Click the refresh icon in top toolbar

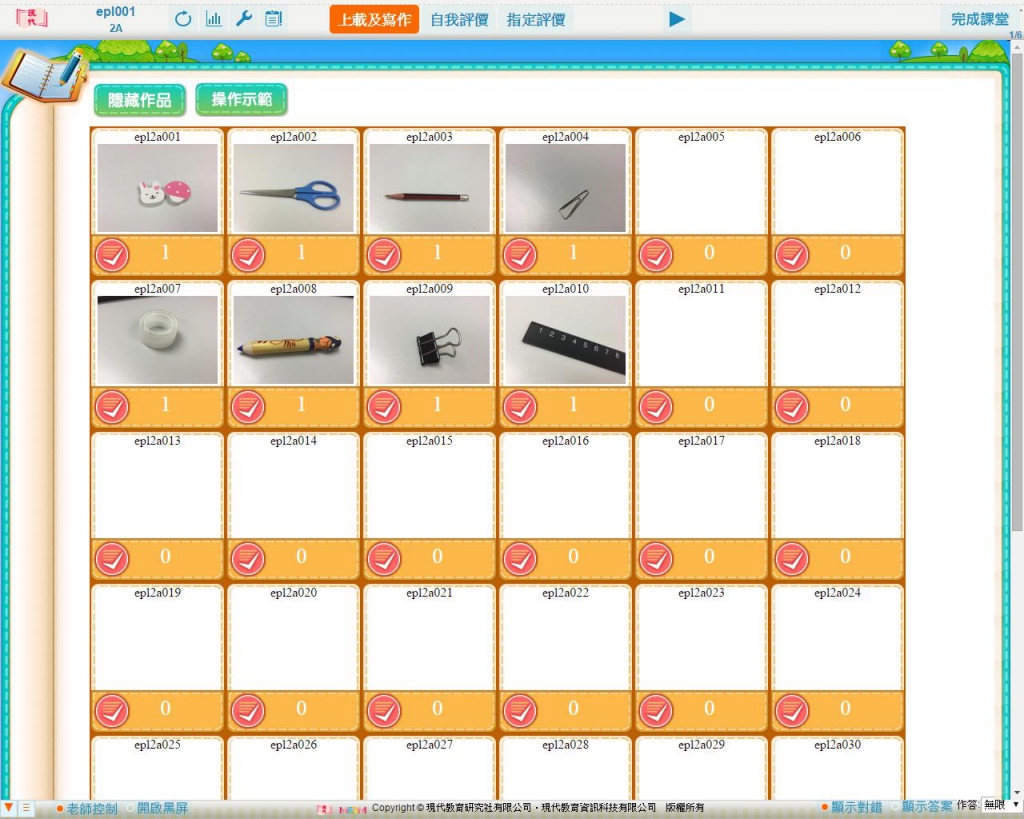pyautogui.click(x=183, y=19)
